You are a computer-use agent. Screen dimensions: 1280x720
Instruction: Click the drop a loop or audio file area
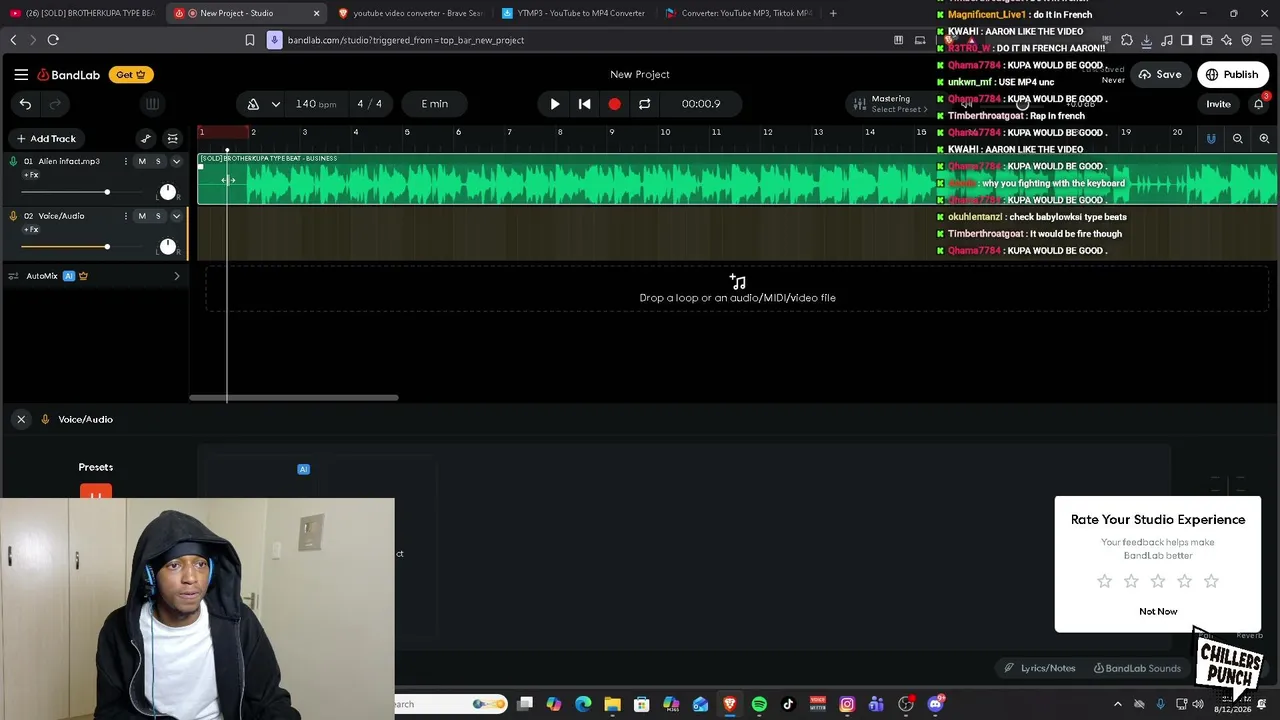pyautogui.click(x=738, y=289)
